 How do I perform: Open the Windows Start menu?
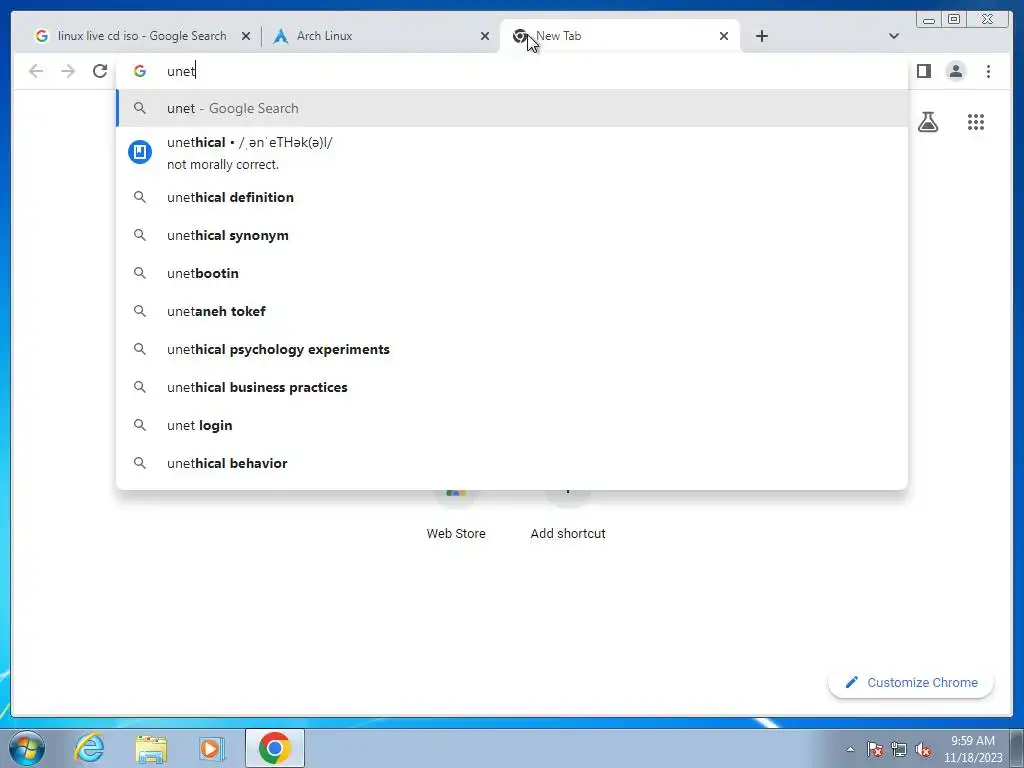click(27, 748)
